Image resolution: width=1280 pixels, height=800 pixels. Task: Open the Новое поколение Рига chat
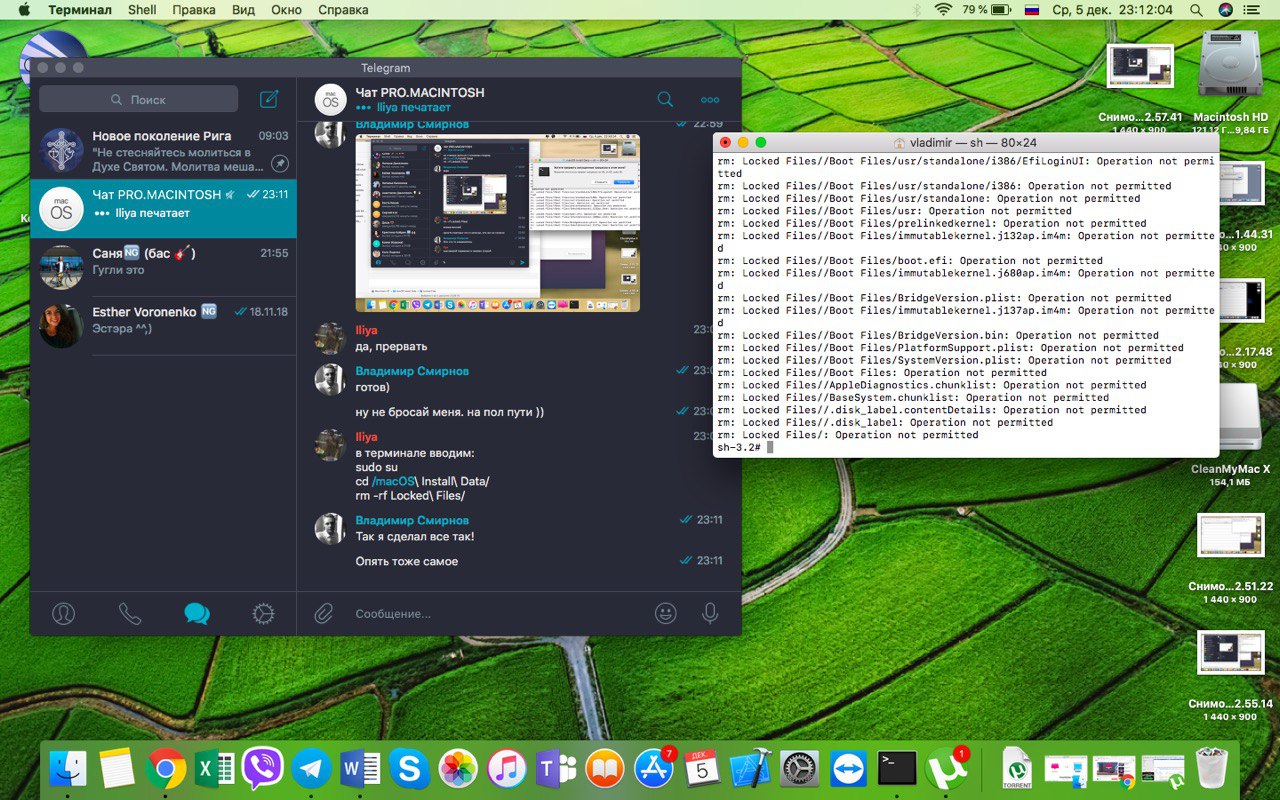pos(163,150)
